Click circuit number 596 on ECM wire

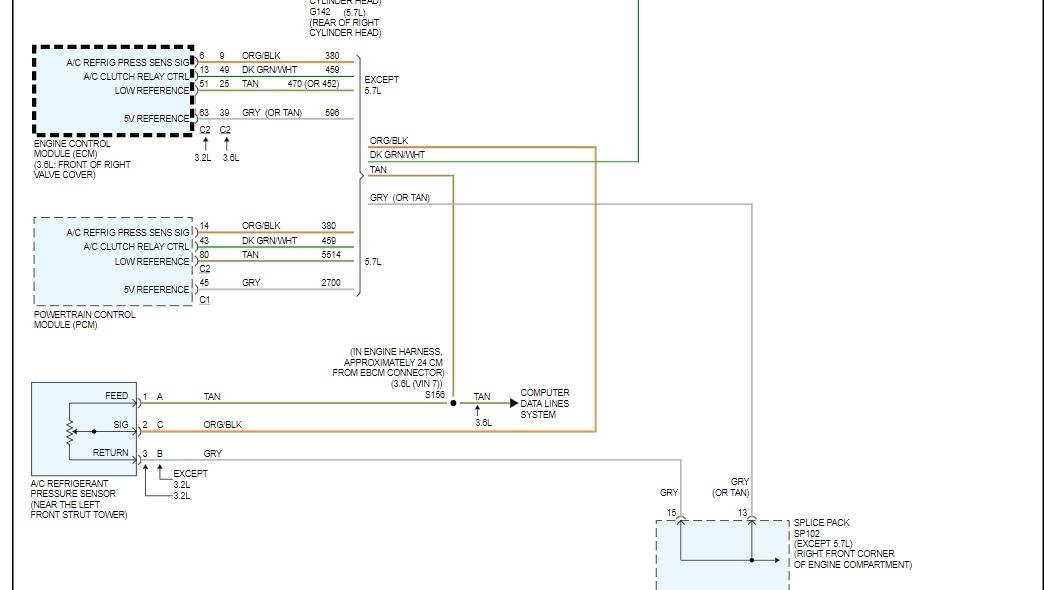click(x=332, y=113)
